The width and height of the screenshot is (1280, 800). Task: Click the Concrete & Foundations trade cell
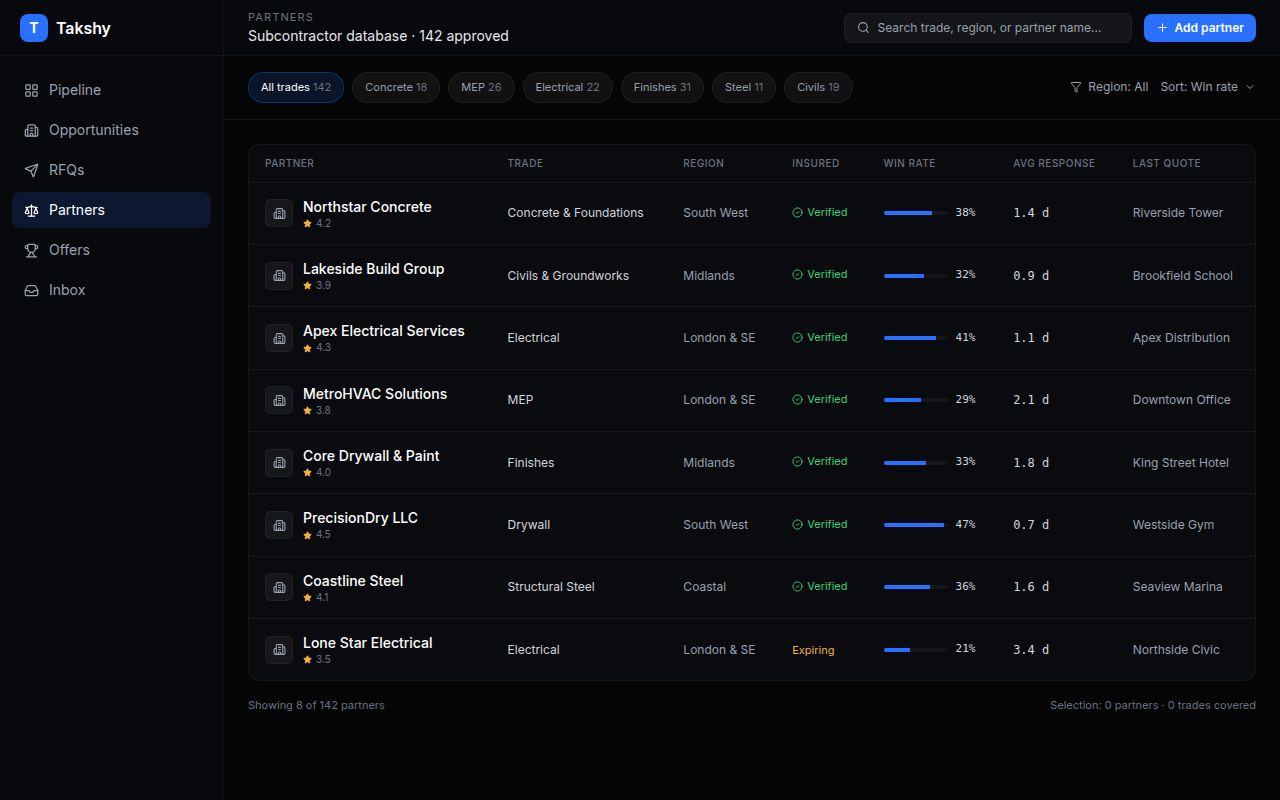(x=575, y=213)
